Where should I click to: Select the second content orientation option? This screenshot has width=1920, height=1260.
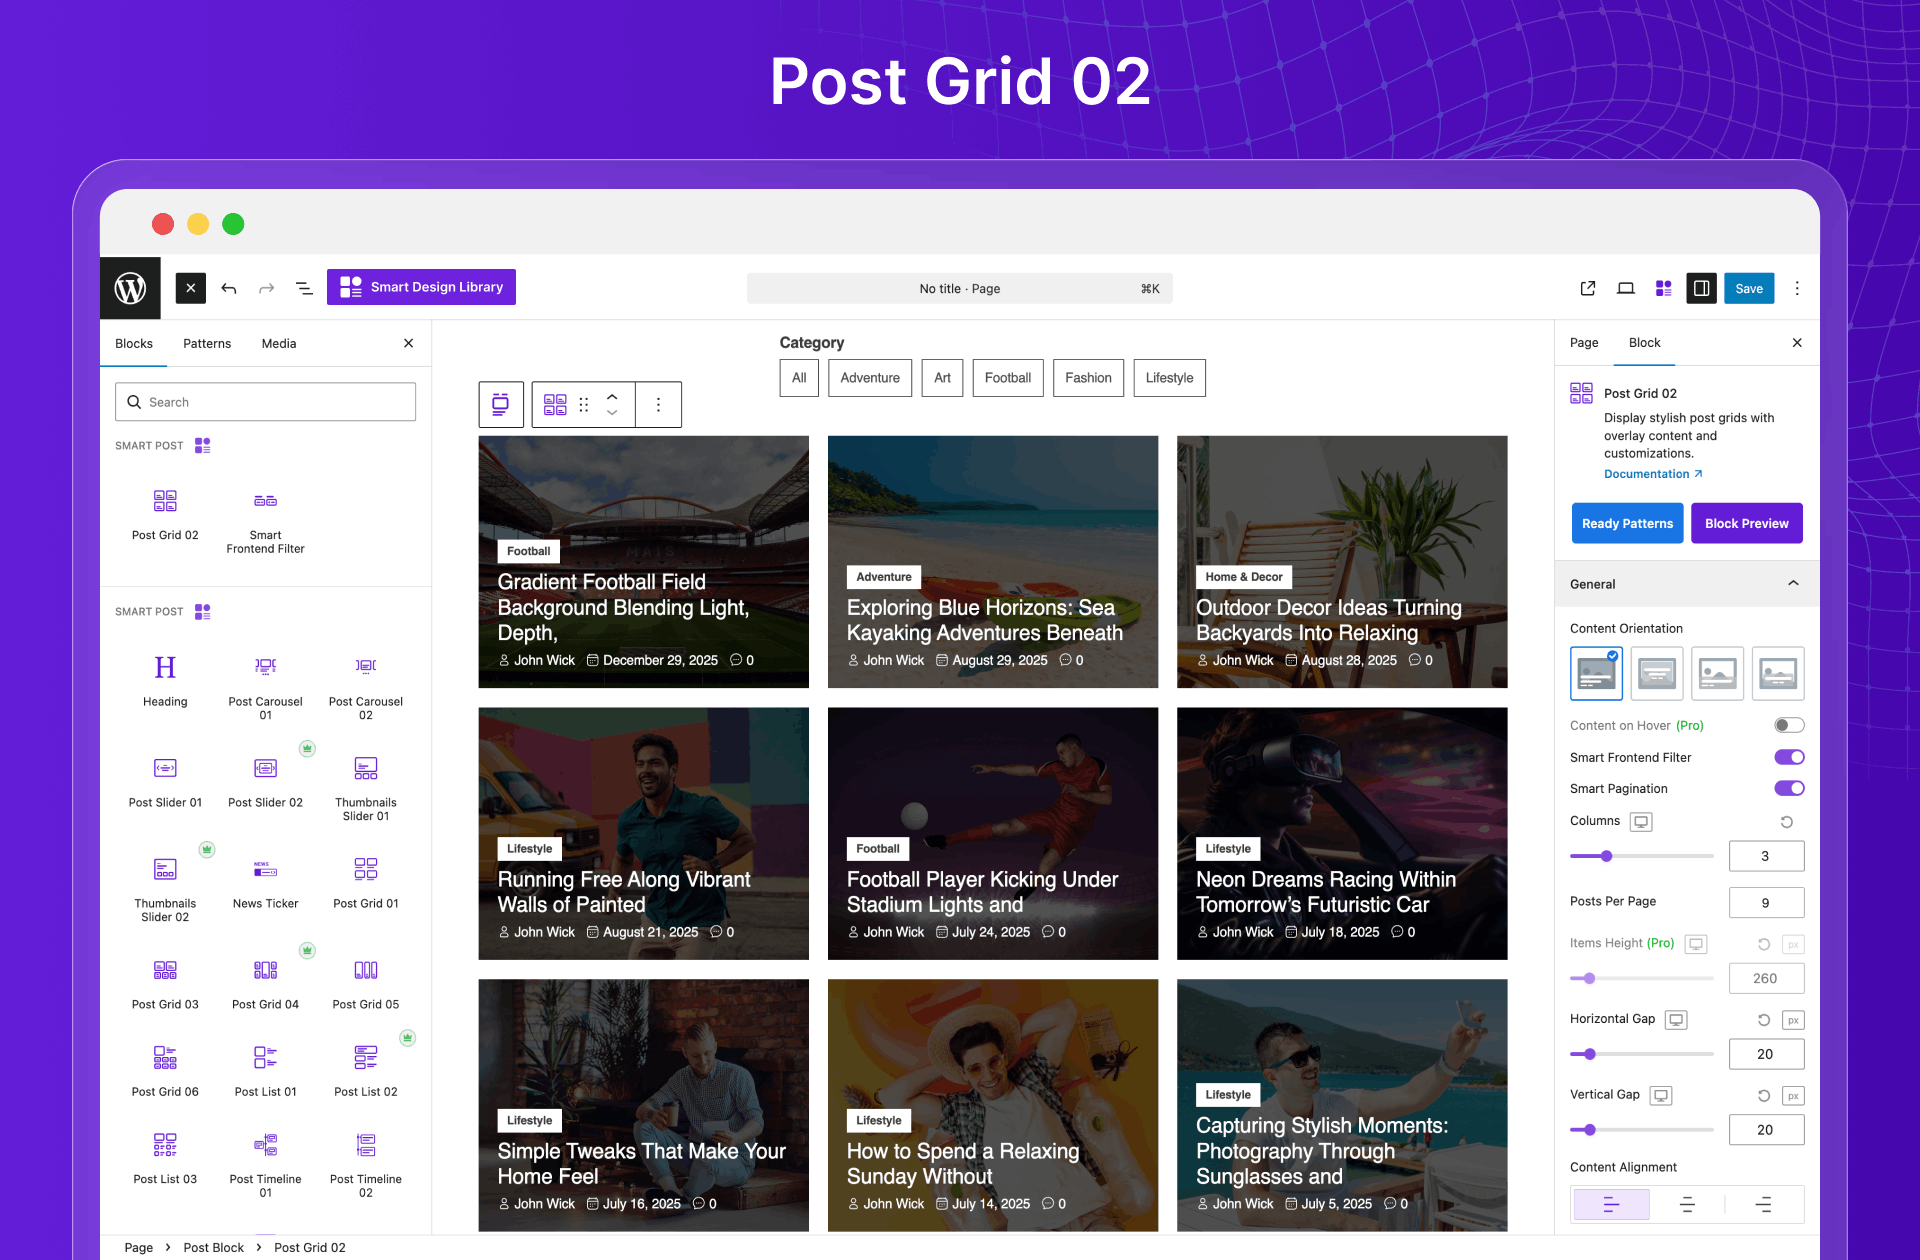tap(1656, 673)
